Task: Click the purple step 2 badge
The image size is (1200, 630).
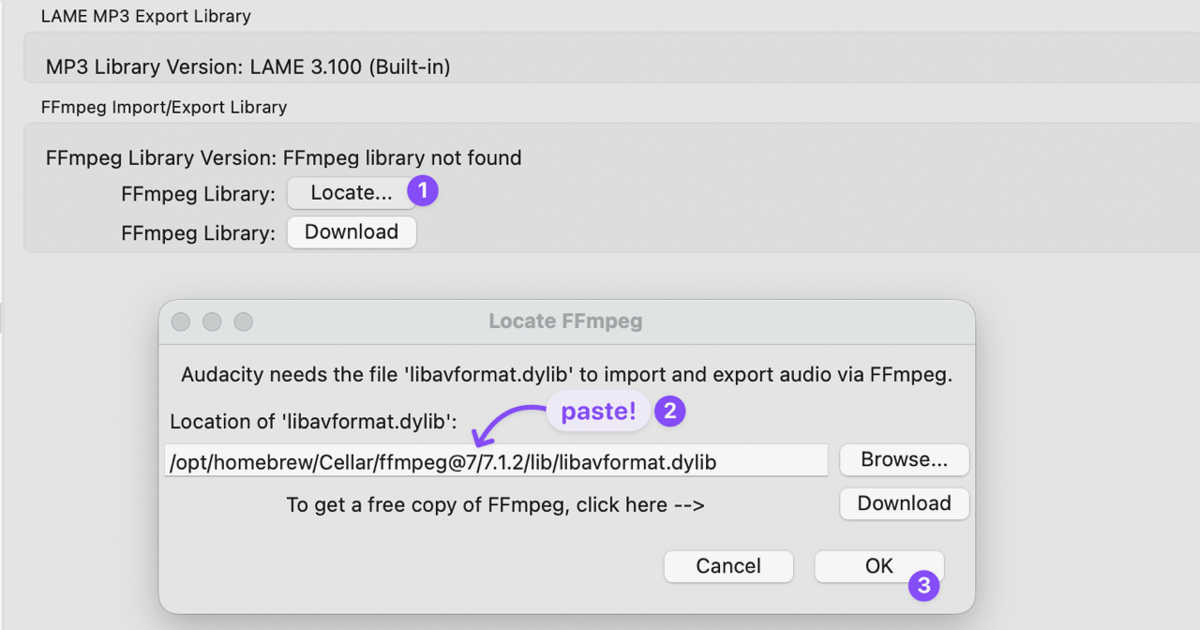Action: click(x=669, y=411)
